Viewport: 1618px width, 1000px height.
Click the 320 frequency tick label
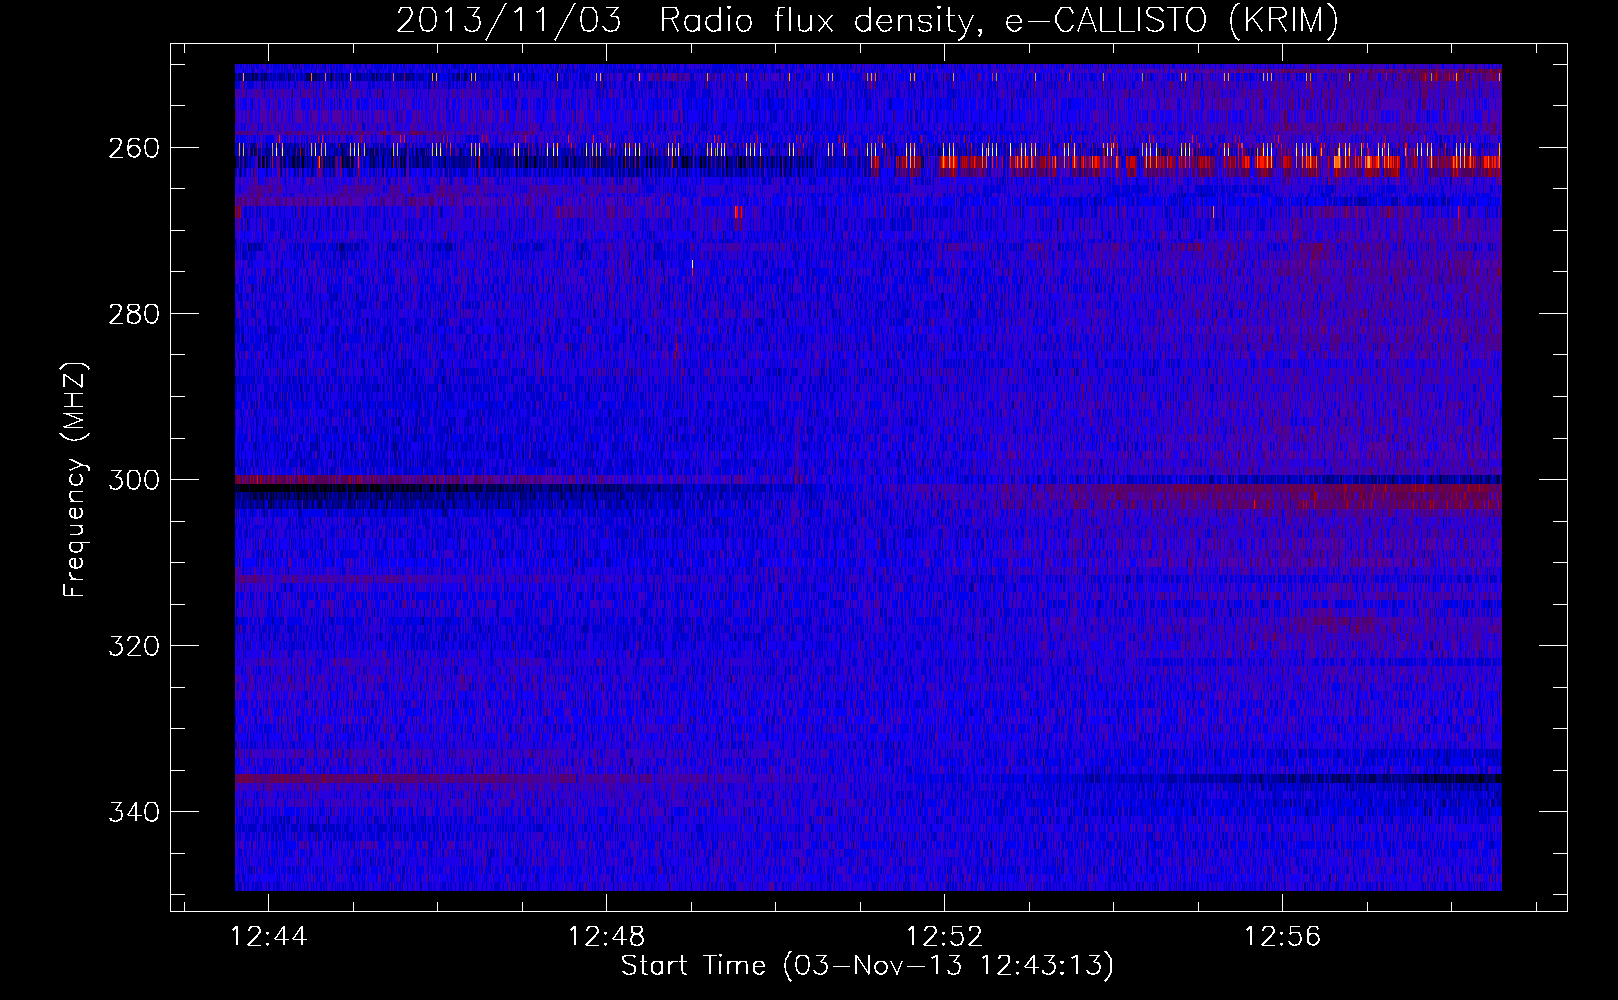coord(134,646)
